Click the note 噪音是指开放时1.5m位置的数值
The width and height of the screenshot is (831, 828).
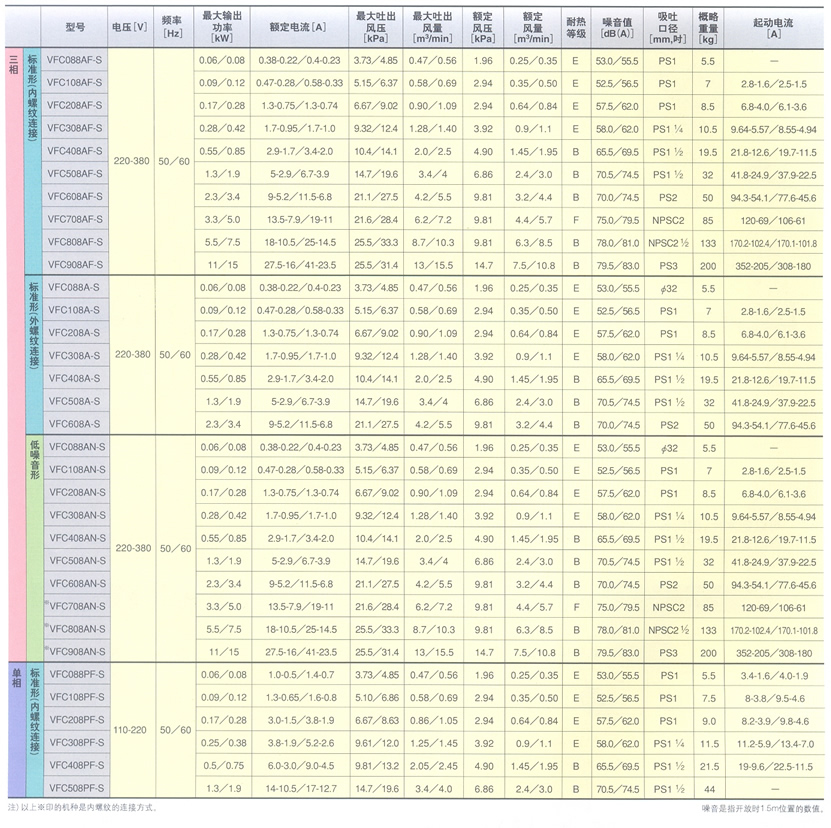pyautogui.click(x=762, y=809)
